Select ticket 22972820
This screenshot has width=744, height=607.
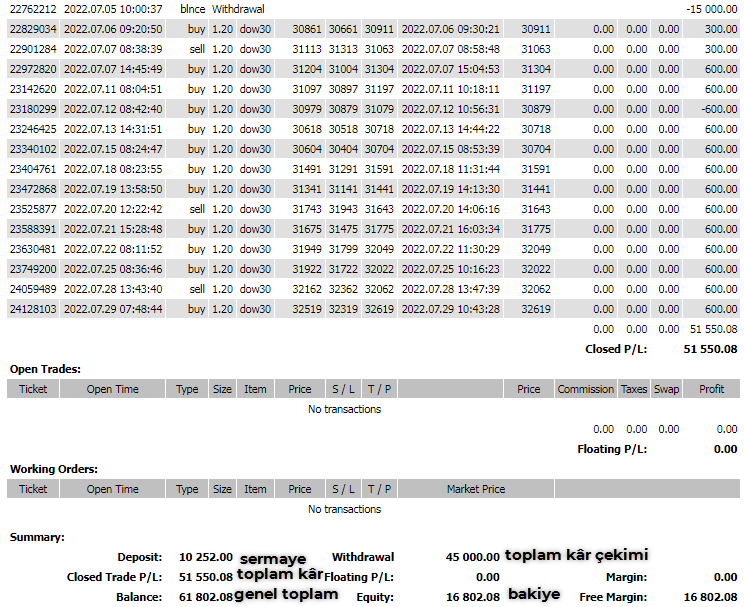point(33,69)
